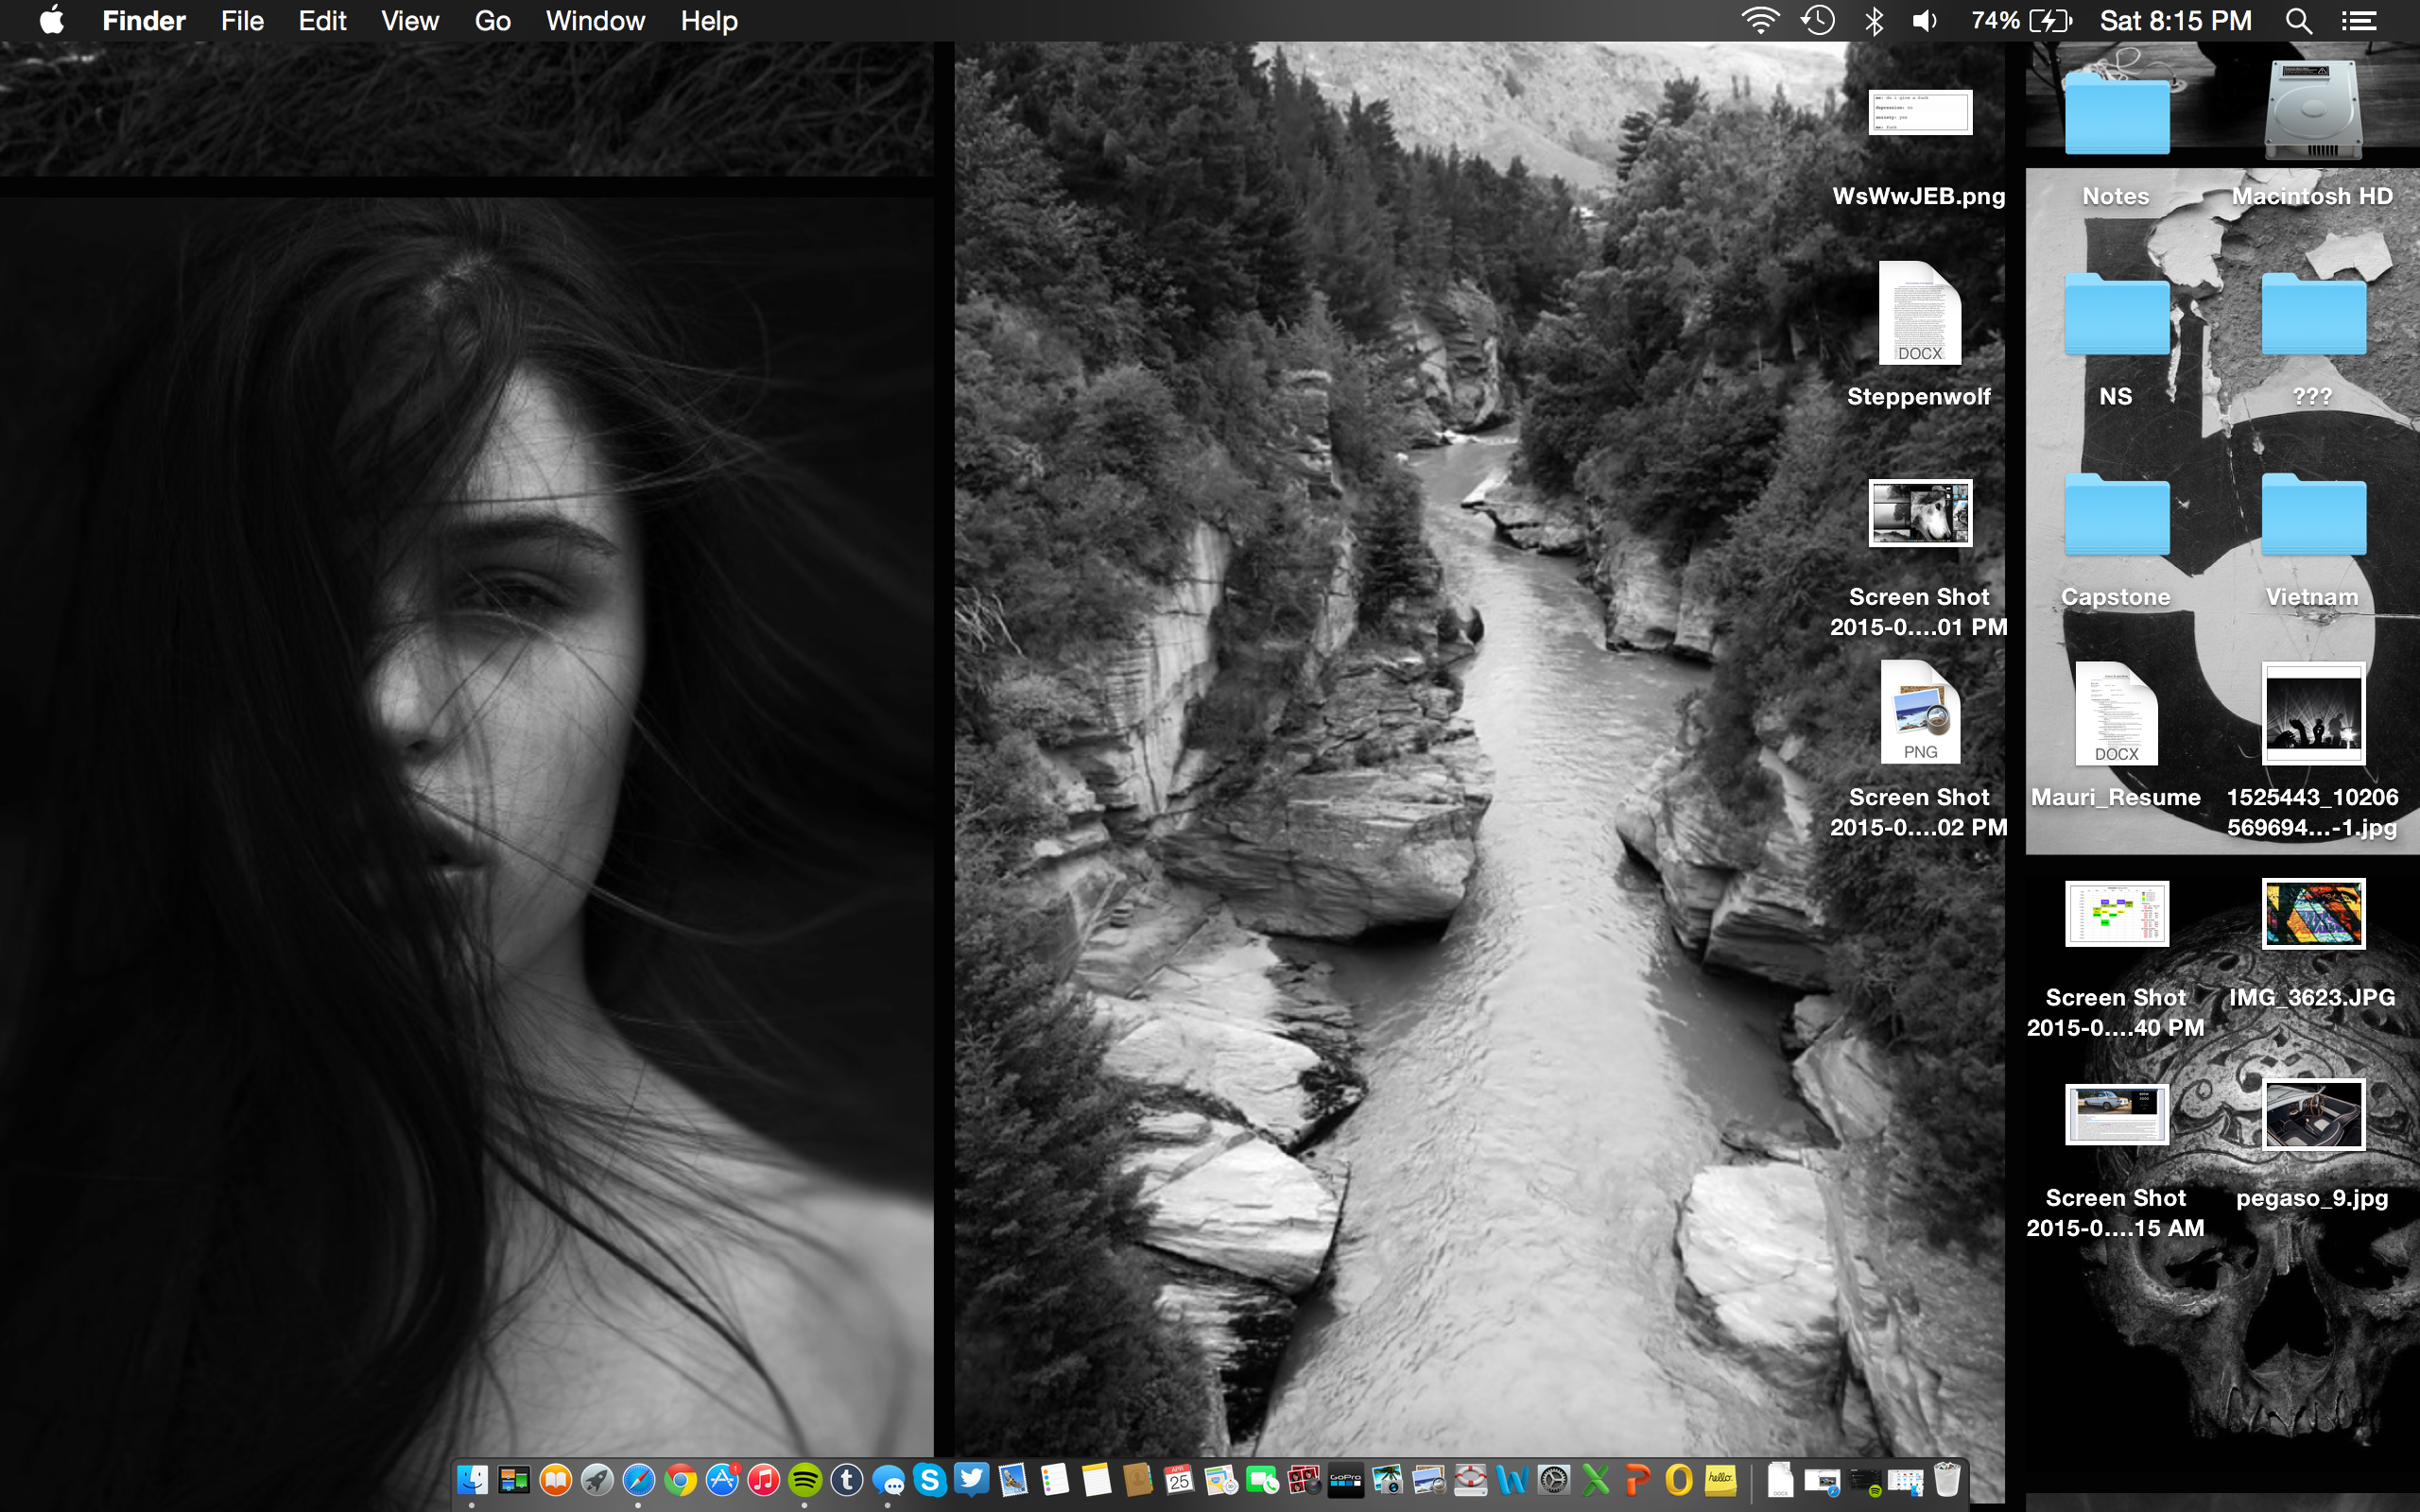Open the Window menu
Image resolution: width=2420 pixels, height=1512 pixels.
595,20
